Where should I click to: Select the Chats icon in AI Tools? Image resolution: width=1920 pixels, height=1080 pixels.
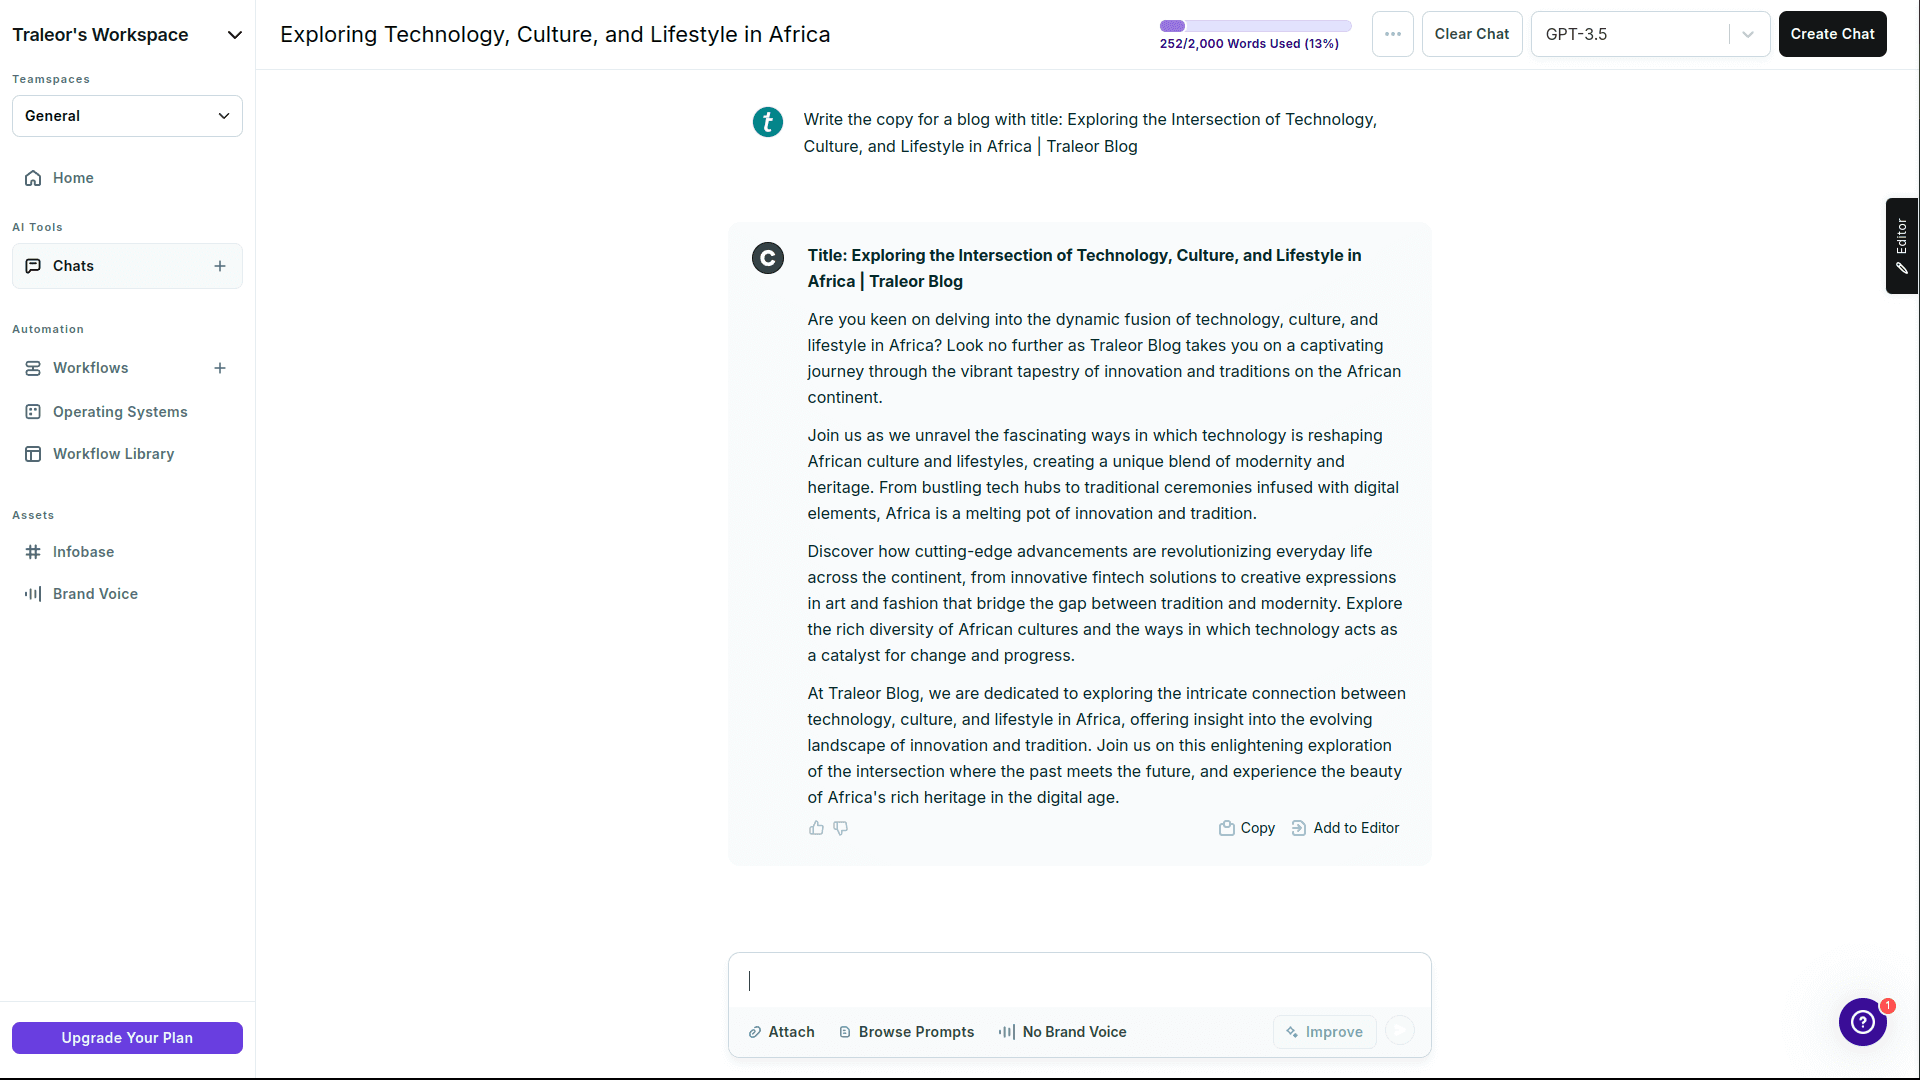[34, 266]
